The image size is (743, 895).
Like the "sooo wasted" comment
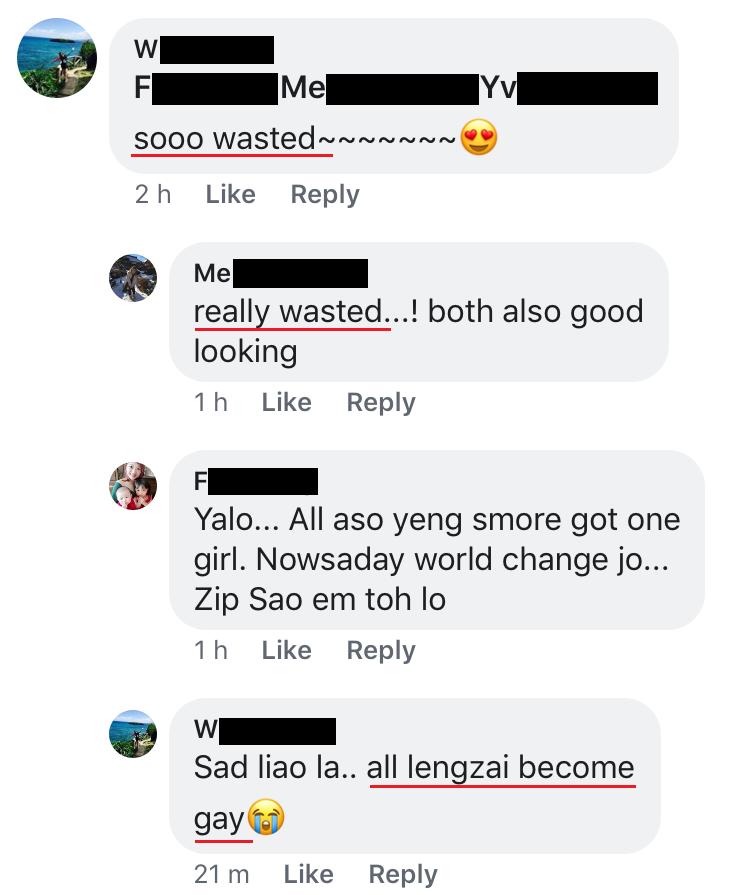pos(230,194)
